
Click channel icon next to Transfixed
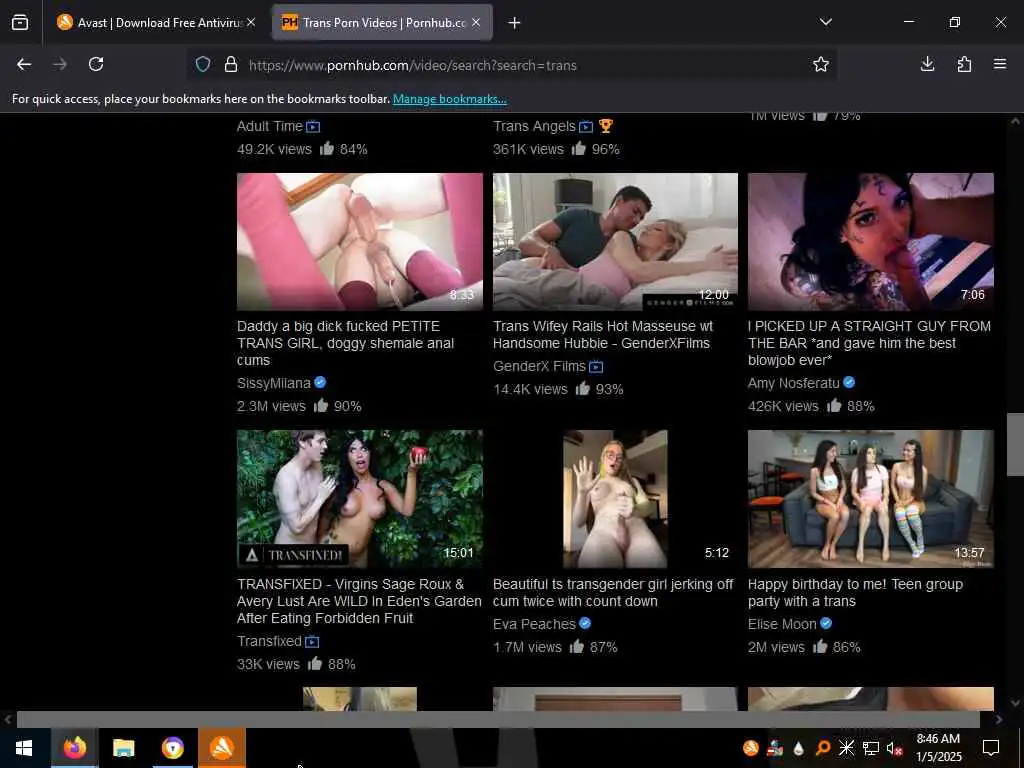pyautogui.click(x=312, y=642)
